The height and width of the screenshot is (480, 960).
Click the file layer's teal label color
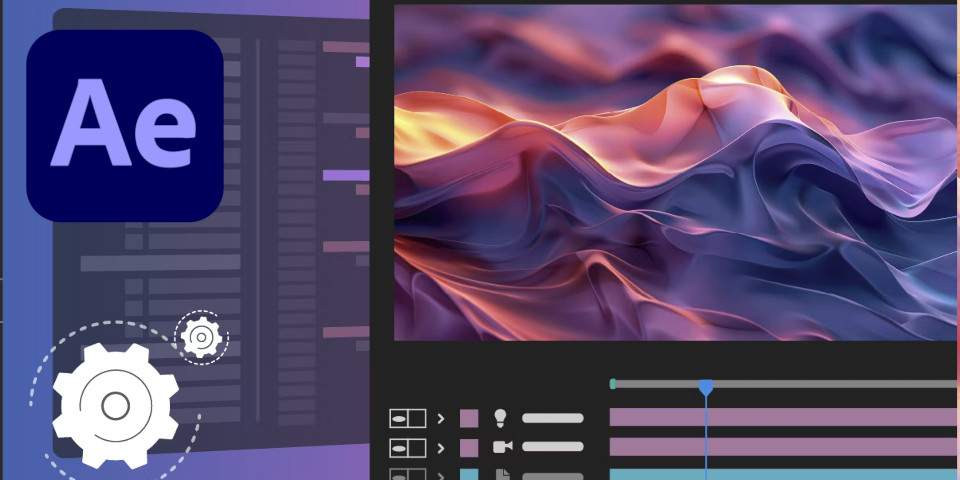click(469, 474)
